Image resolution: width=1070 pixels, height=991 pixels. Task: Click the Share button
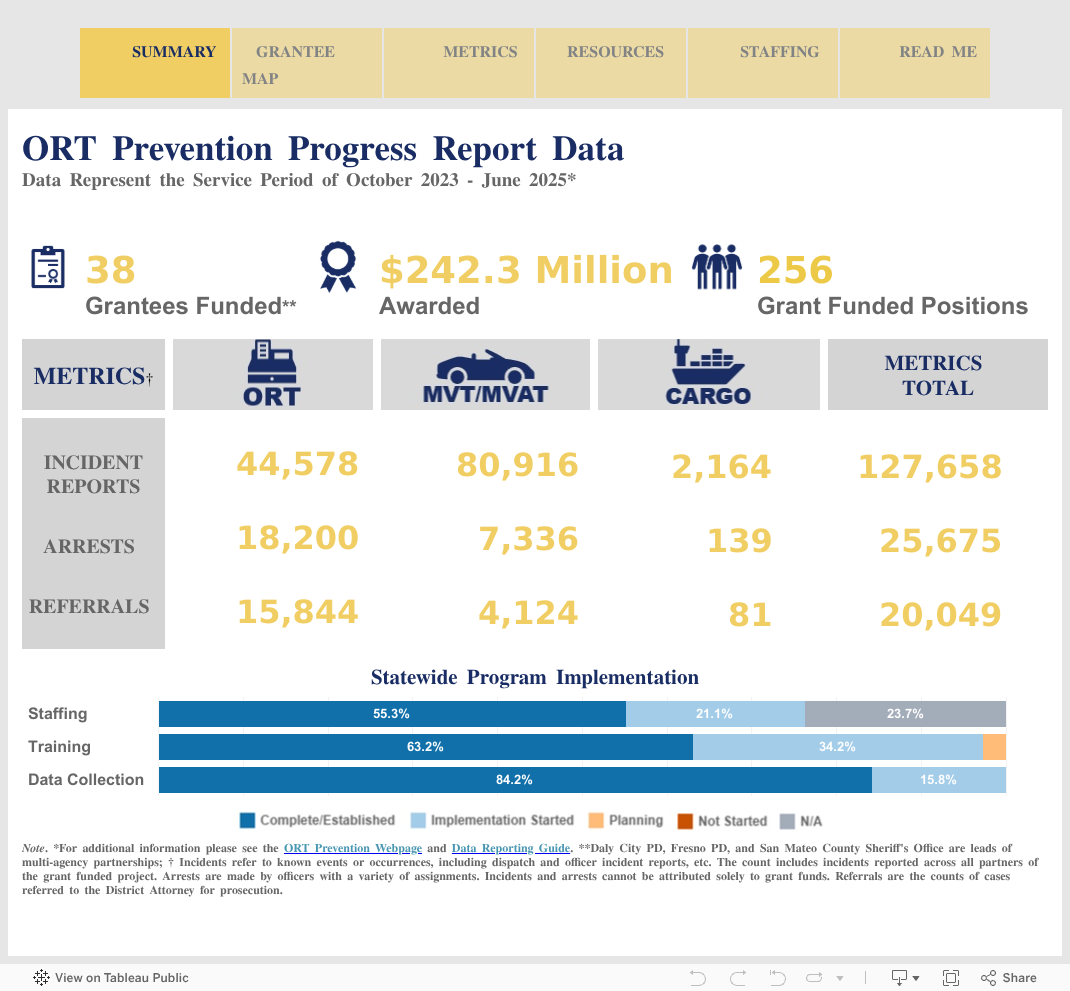(1008, 977)
